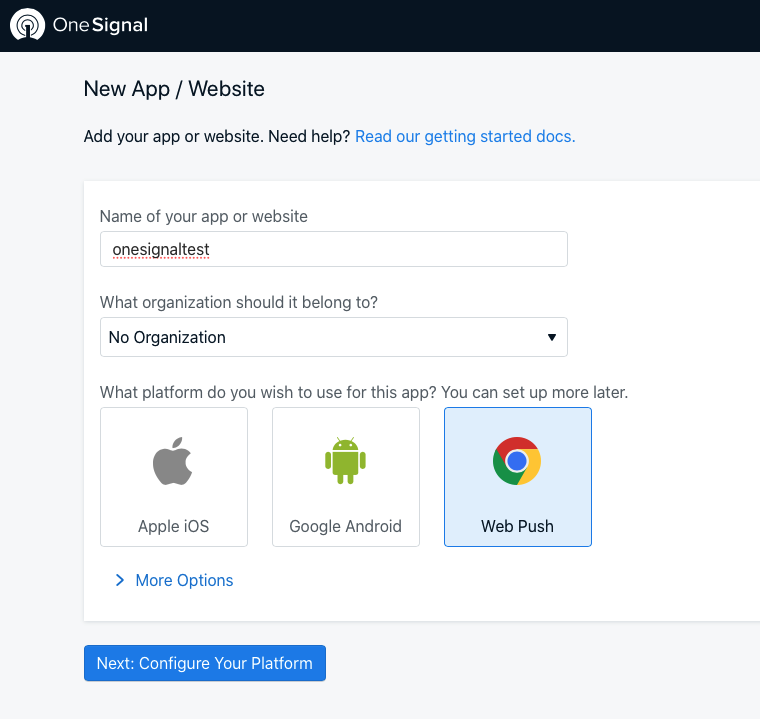Viewport: 760px width, 719px height.
Task: Click the Chrome logo icon
Action: [x=517, y=461]
